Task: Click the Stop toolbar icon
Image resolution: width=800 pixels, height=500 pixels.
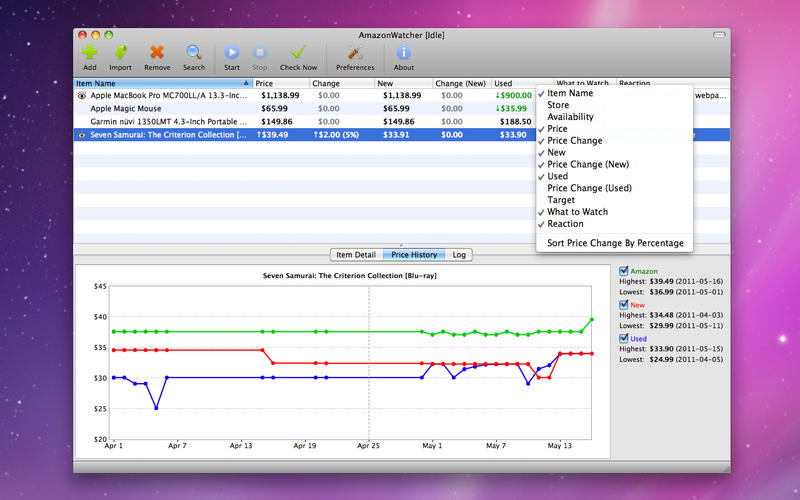Action: pyautogui.click(x=260, y=53)
